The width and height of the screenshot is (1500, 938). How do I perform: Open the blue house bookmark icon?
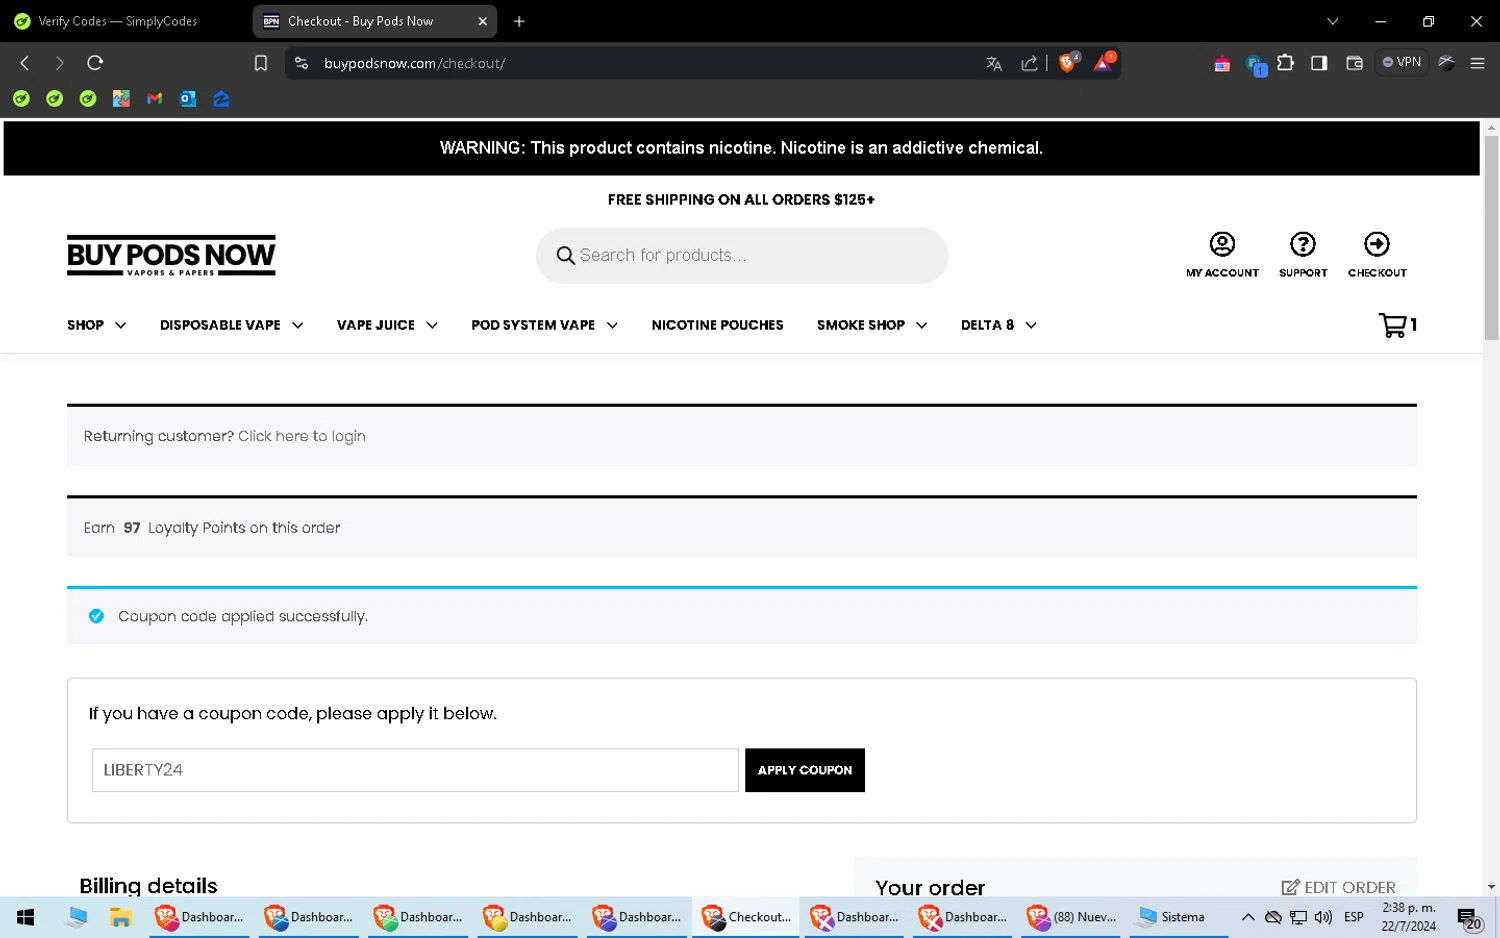coord(222,98)
